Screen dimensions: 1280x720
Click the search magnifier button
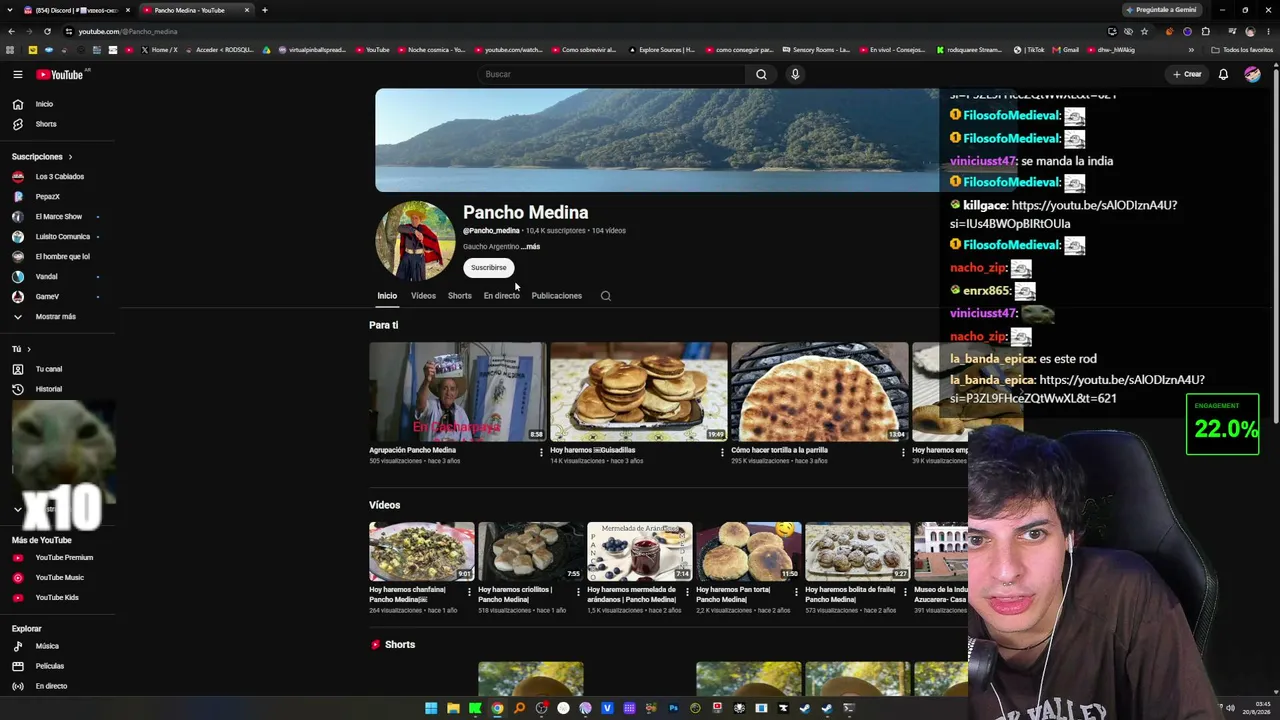(x=761, y=74)
